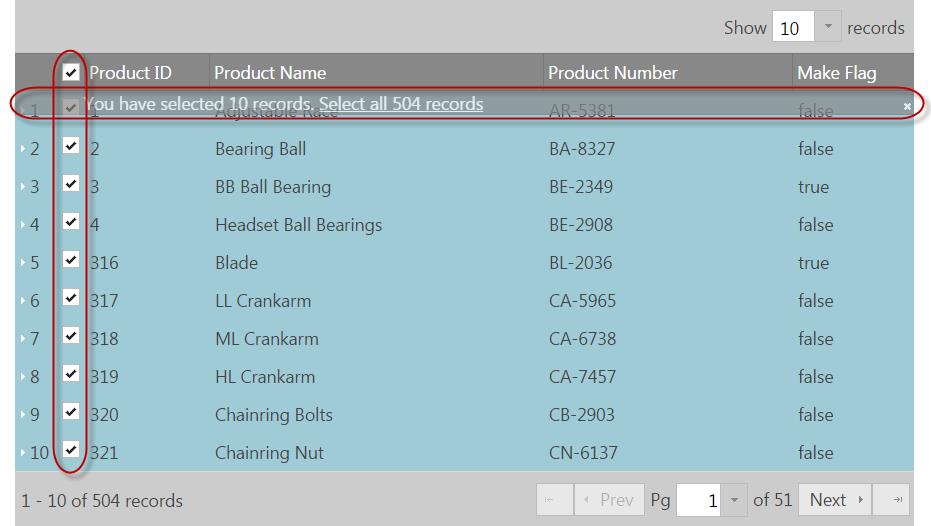Close the selection notification banner

pos(907,106)
